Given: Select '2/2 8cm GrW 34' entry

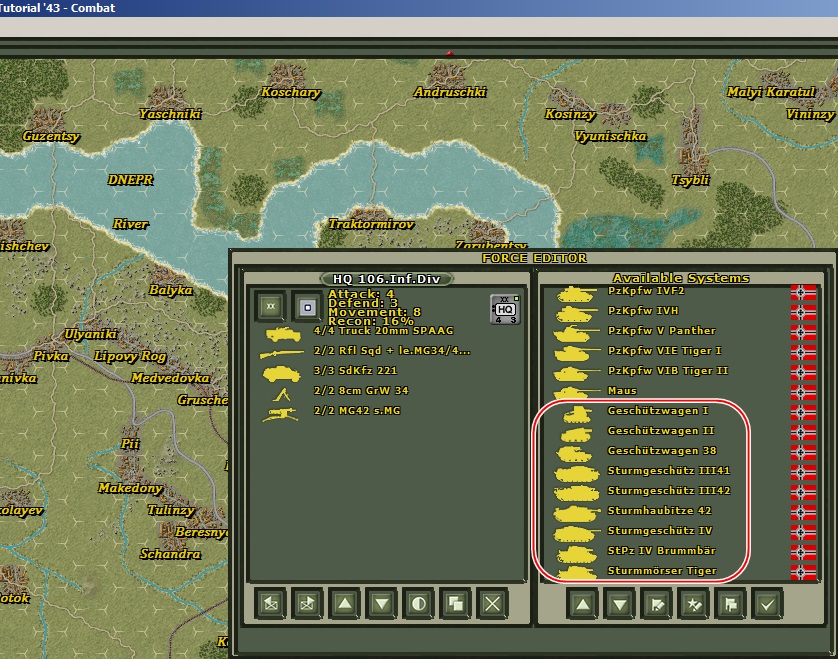Looking at the screenshot, I should tap(361, 391).
